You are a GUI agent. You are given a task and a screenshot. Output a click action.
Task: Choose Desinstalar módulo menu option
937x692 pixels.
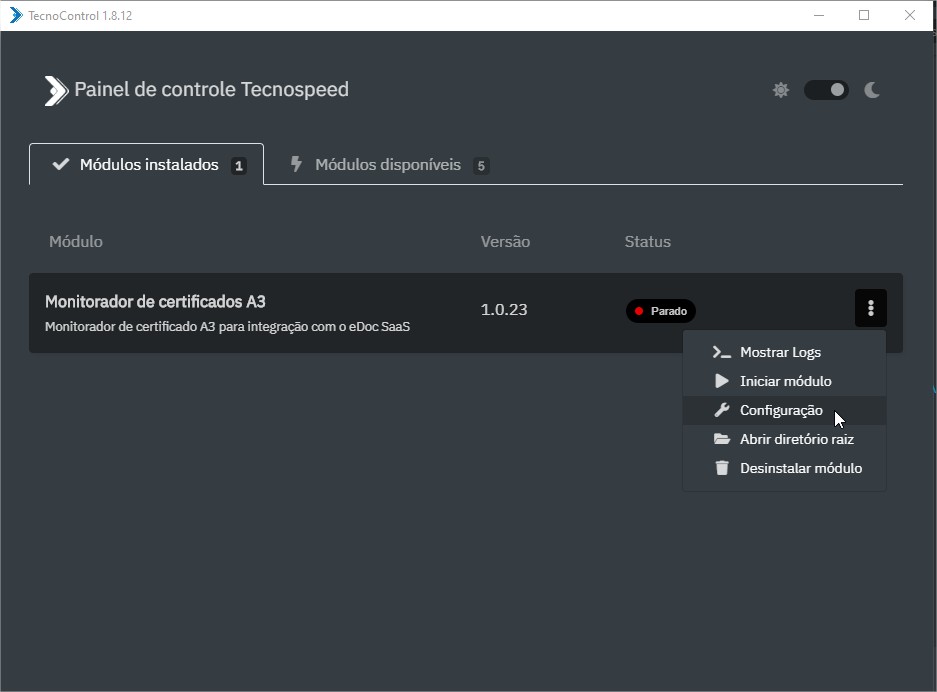point(784,469)
